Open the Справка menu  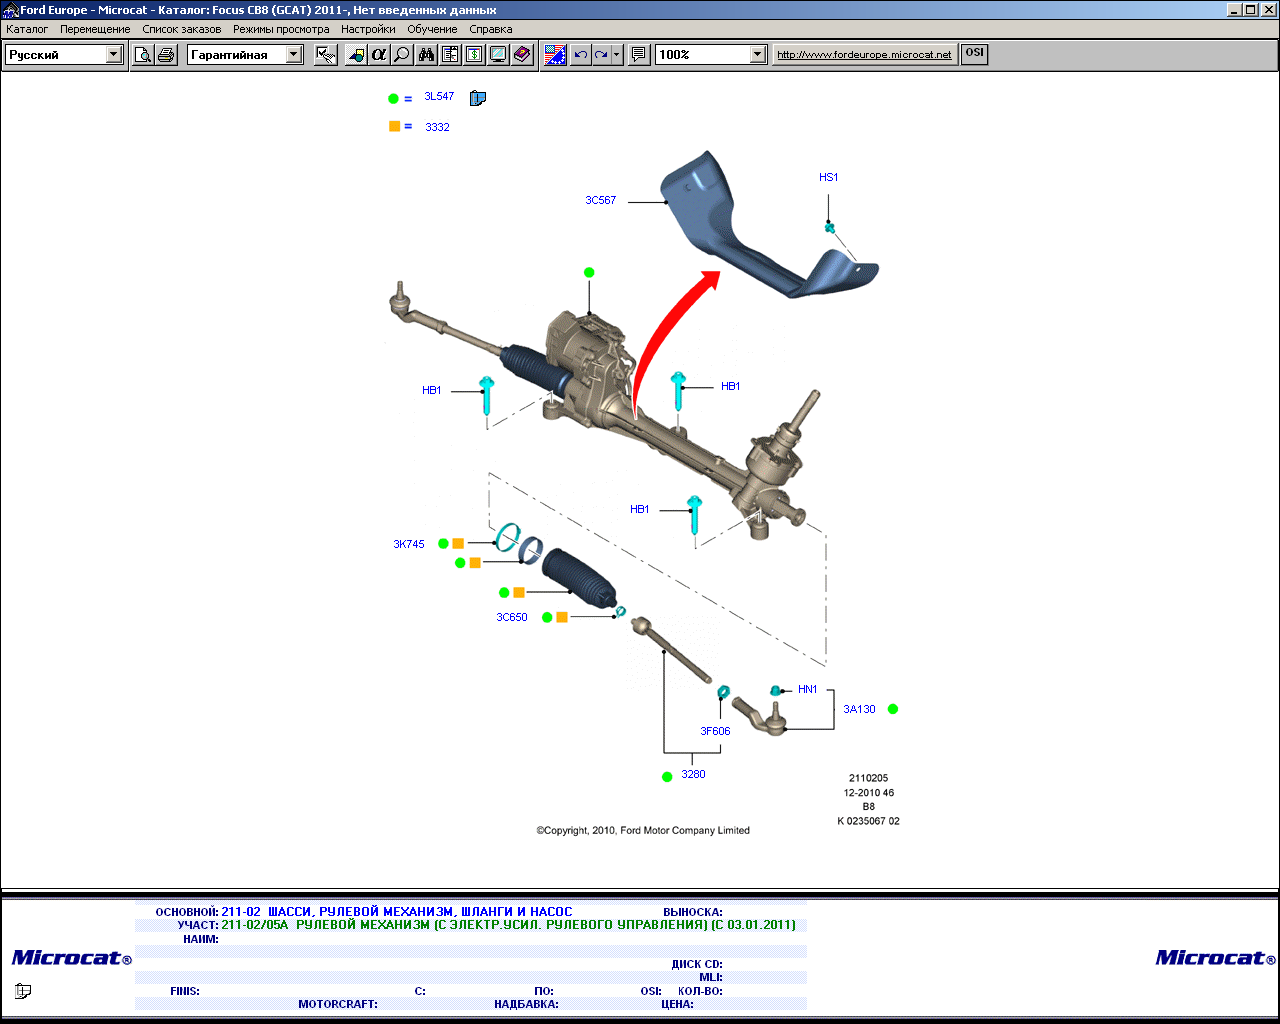click(x=490, y=29)
